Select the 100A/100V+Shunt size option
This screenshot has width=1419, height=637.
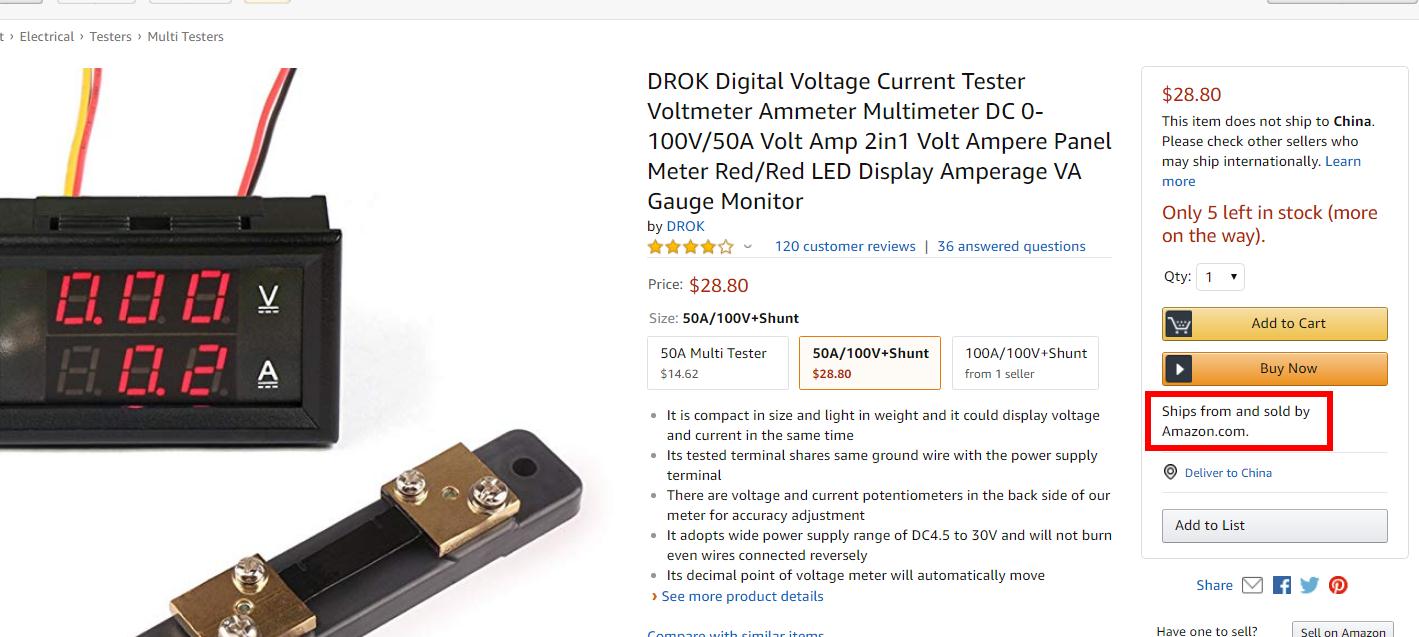coord(1025,362)
